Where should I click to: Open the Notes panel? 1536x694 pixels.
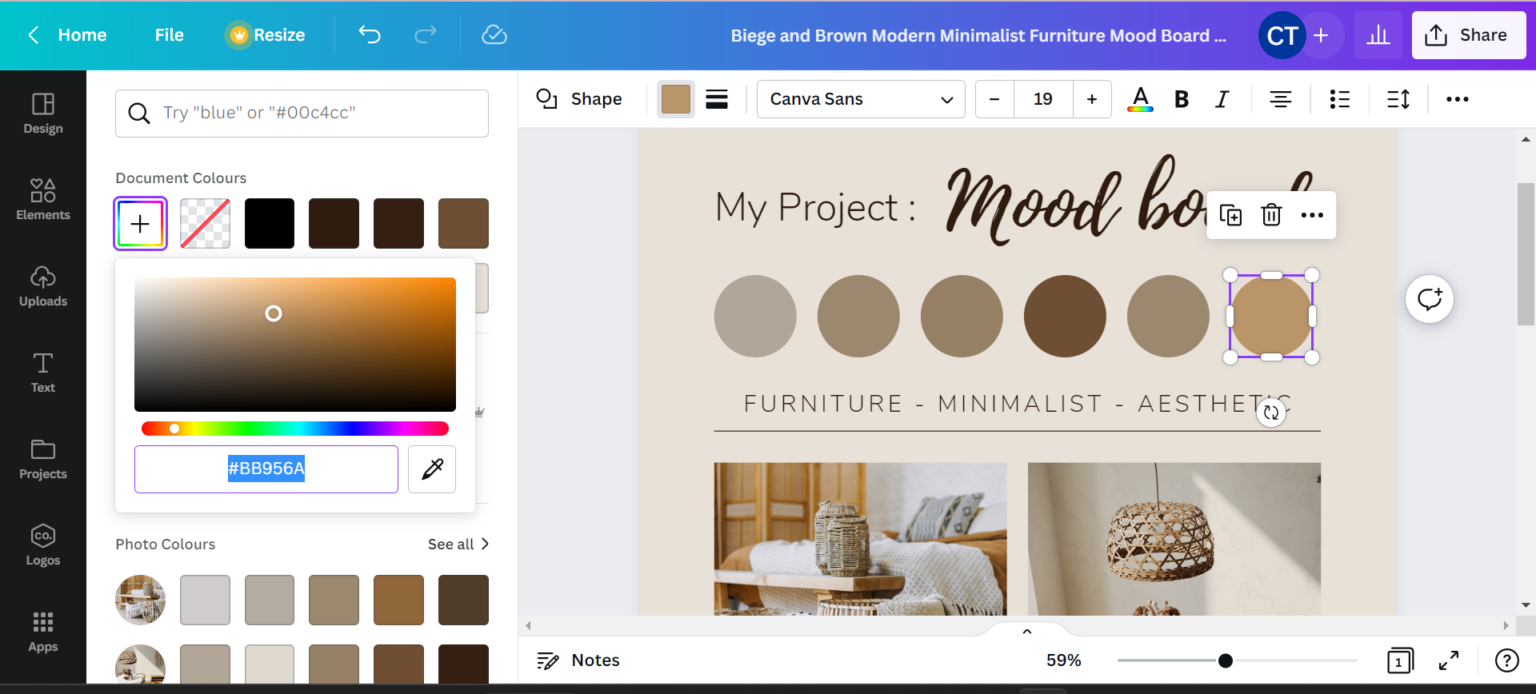click(578, 660)
